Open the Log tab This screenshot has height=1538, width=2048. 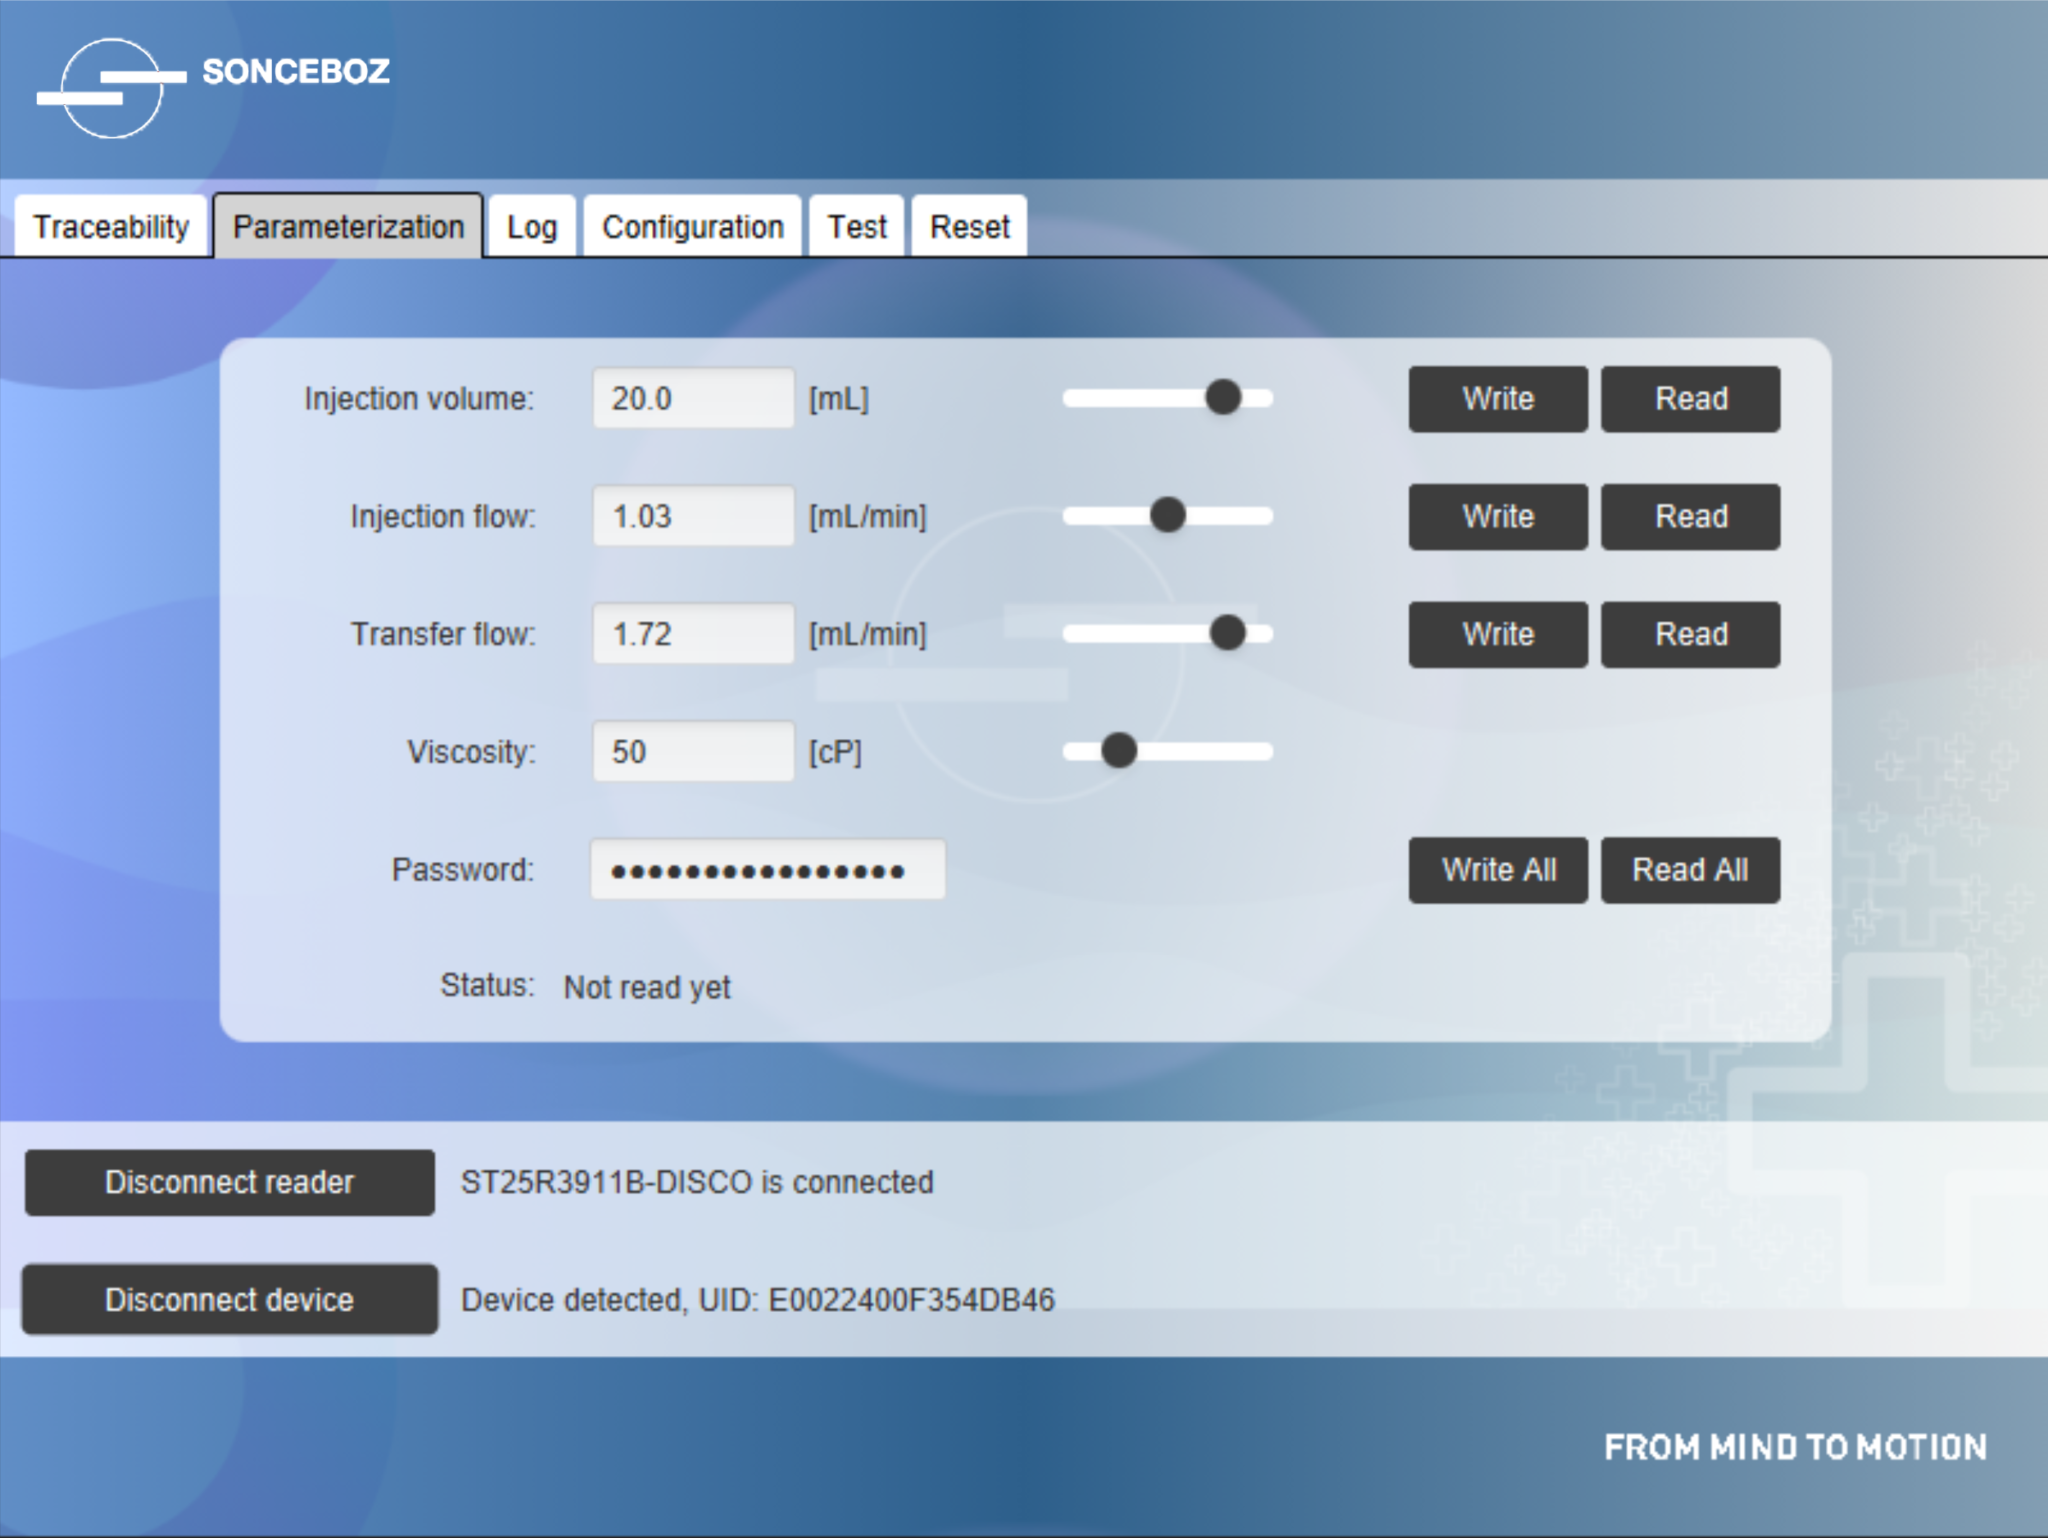[532, 226]
